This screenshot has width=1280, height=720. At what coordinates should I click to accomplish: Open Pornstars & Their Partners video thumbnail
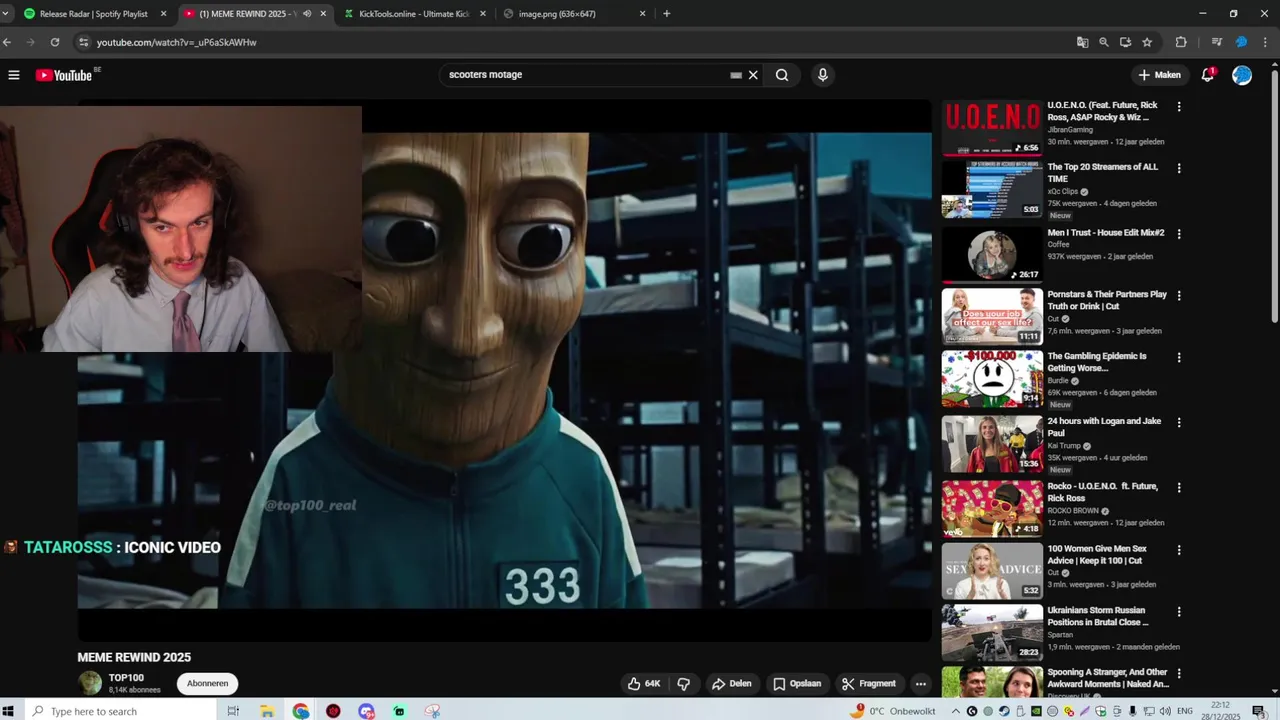click(x=992, y=317)
